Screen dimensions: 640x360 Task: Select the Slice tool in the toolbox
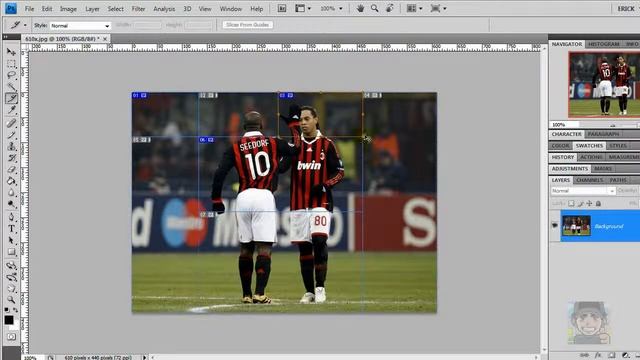[x=11, y=98]
